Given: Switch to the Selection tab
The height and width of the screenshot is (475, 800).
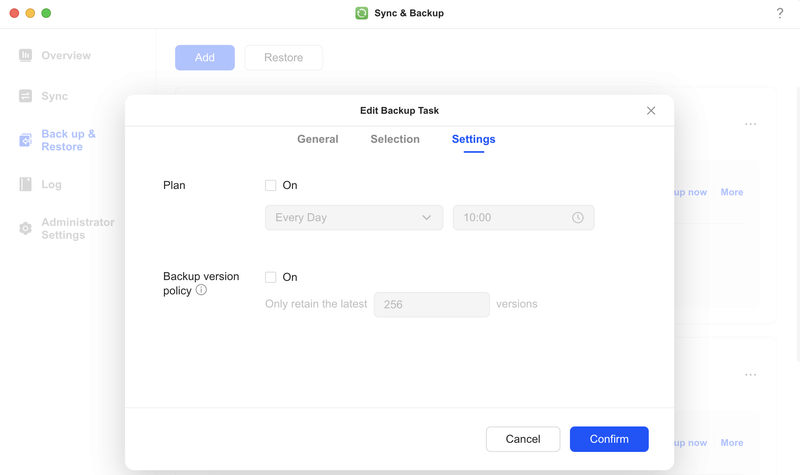Looking at the screenshot, I should pyautogui.click(x=395, y=139).
